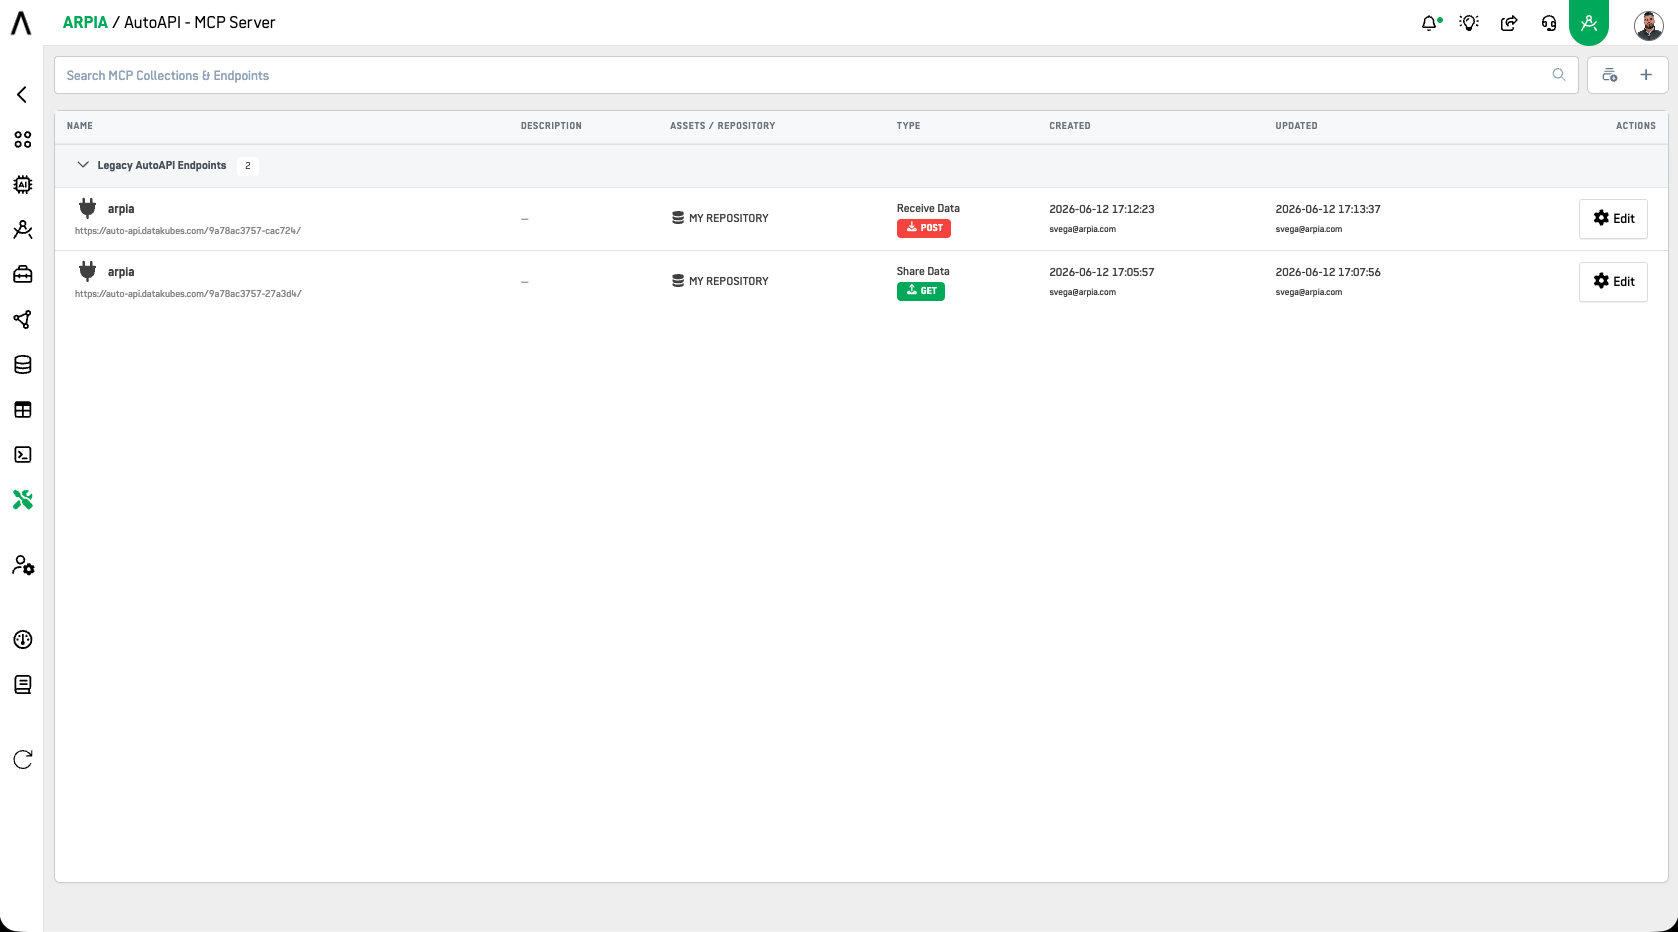Open the terminal console icon in sidebar
Image resolution: width=1678 pixels, height=932 pixels.
tap(23, 455)
